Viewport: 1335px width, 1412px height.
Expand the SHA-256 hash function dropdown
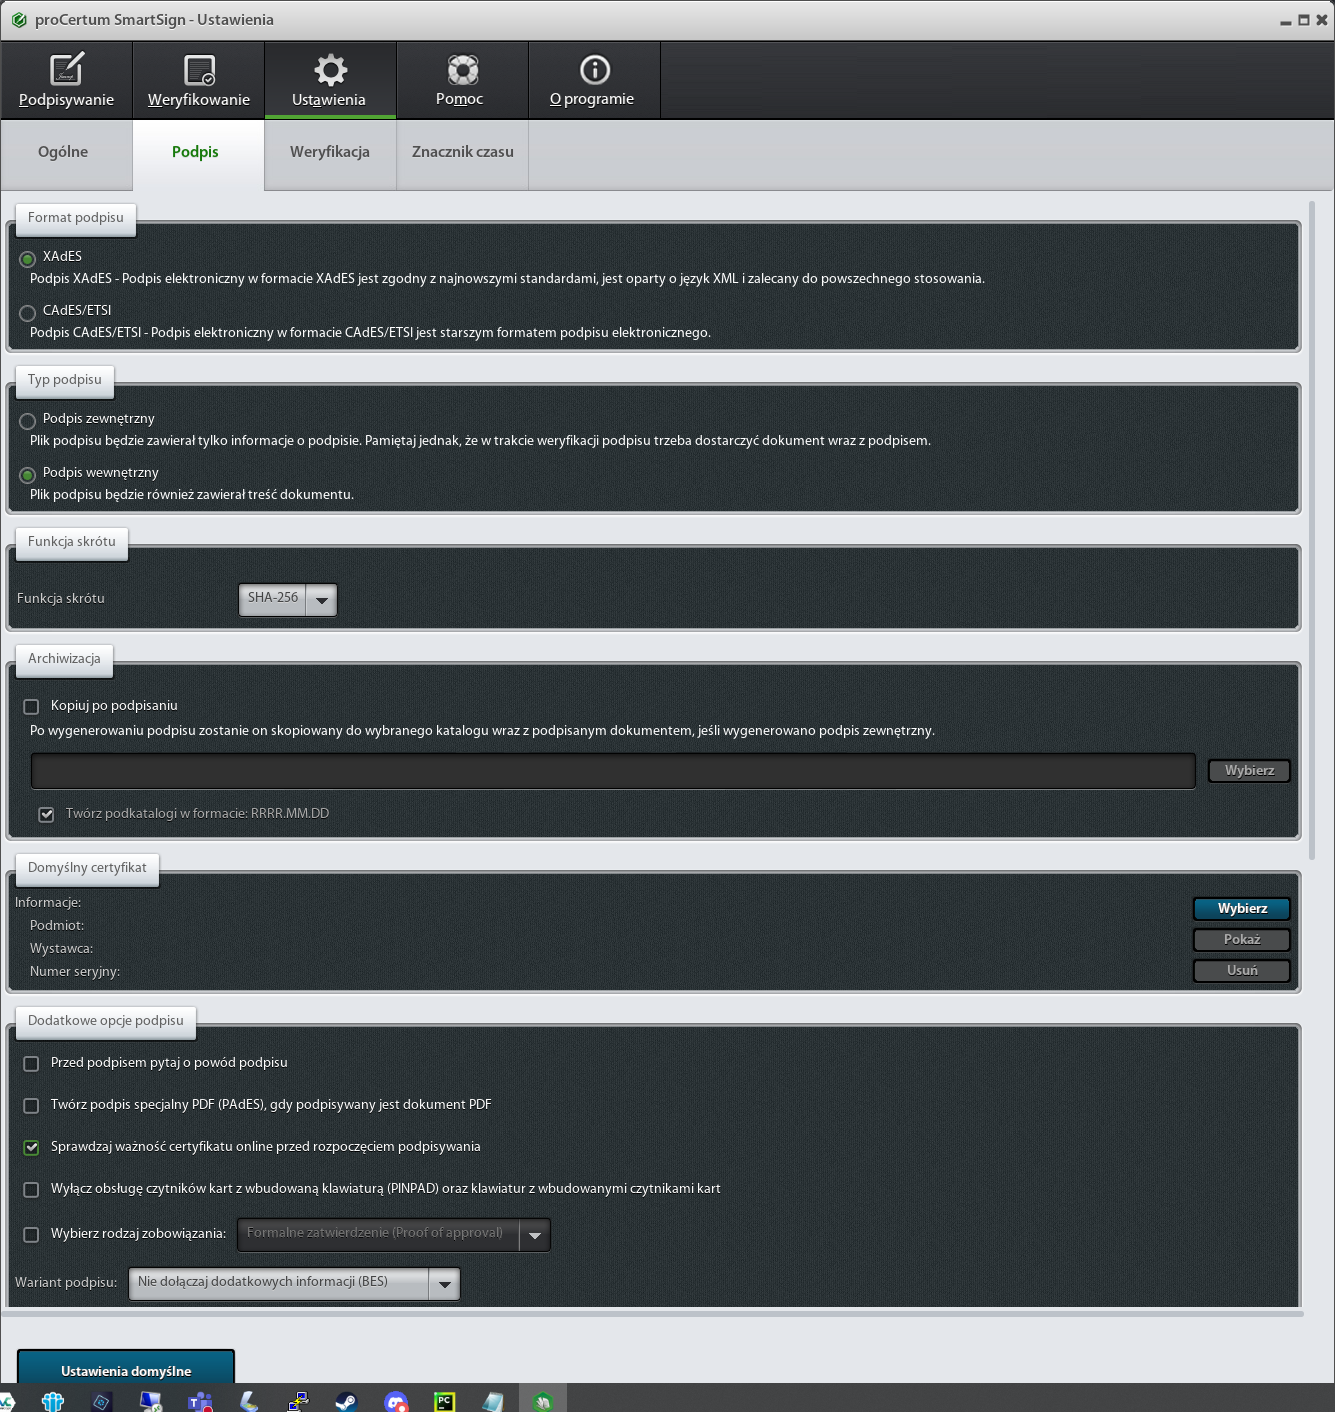point(321,599)
